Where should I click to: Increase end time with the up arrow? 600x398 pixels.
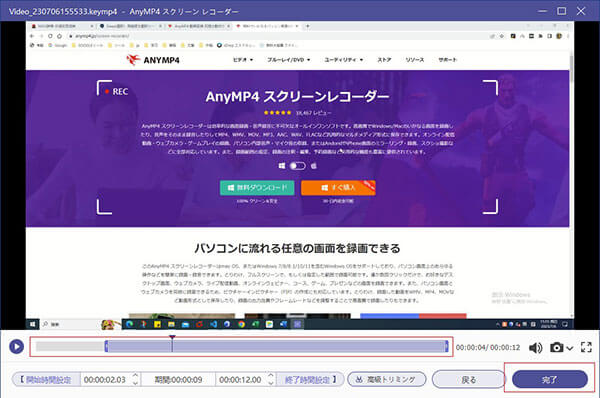[271, 376]
